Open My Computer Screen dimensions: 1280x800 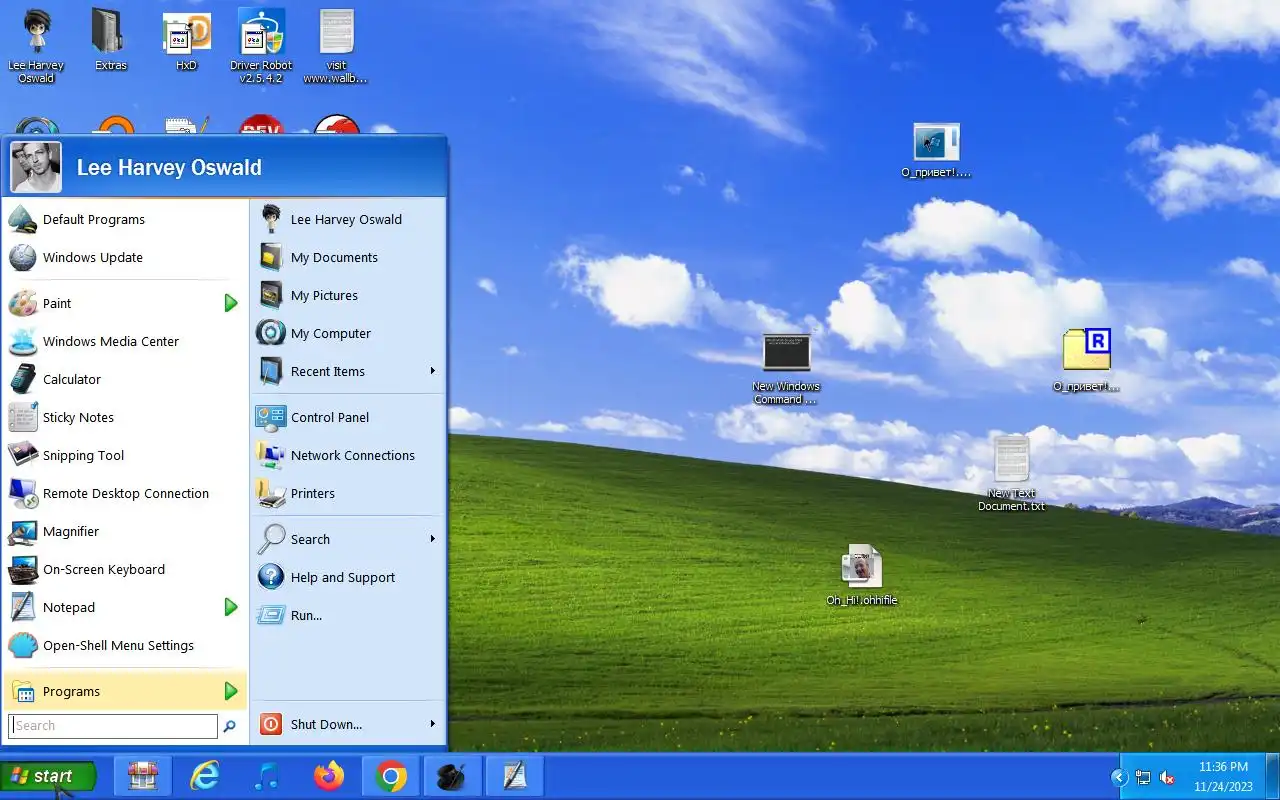(x=347, y=333)
